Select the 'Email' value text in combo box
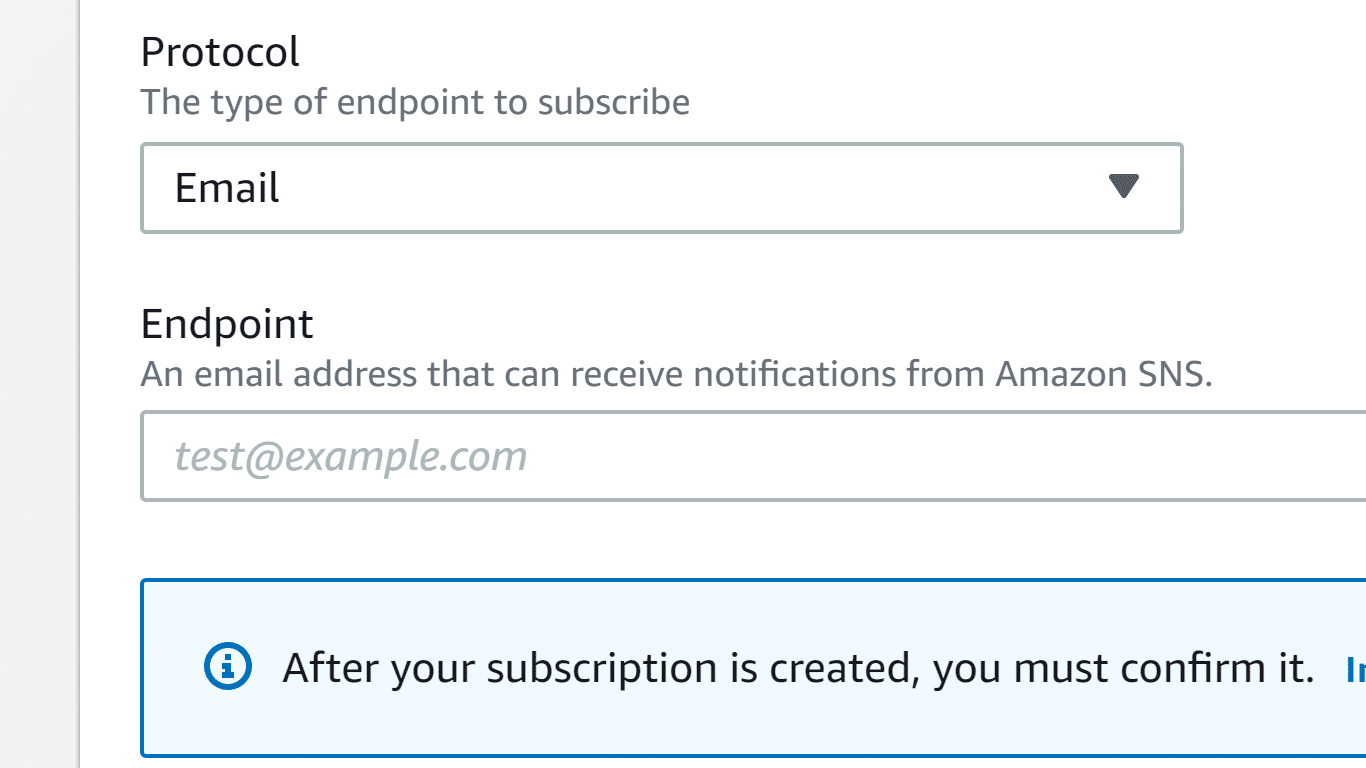The width and height of the screenshot is (1366, 768). click(x=227, y=188)
